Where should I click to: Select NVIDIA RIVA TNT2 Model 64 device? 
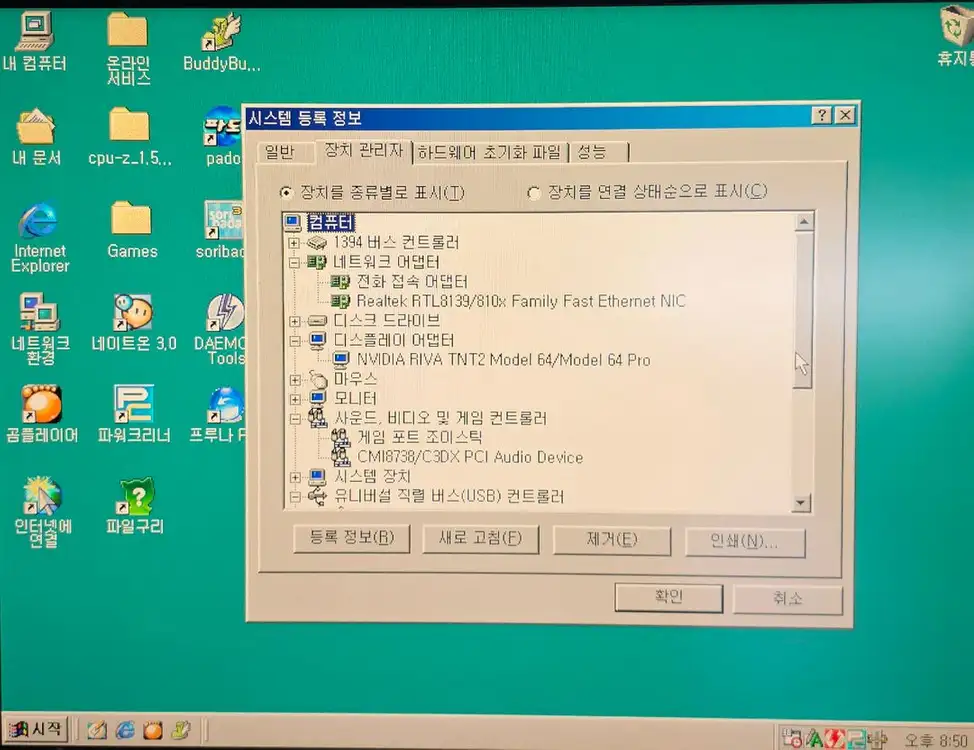coord(504,360)
